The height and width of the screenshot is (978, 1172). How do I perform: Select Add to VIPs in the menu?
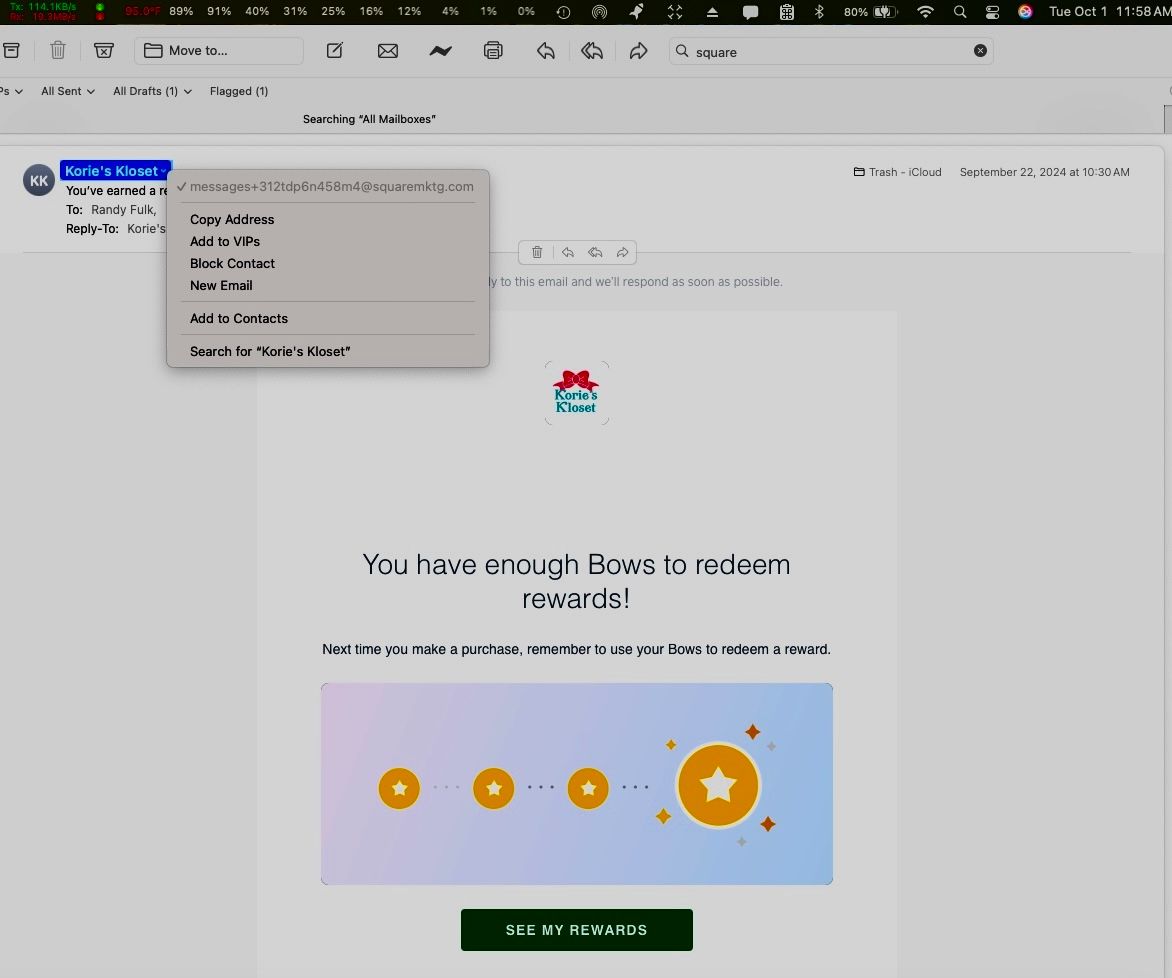click(x=225, y=241)
